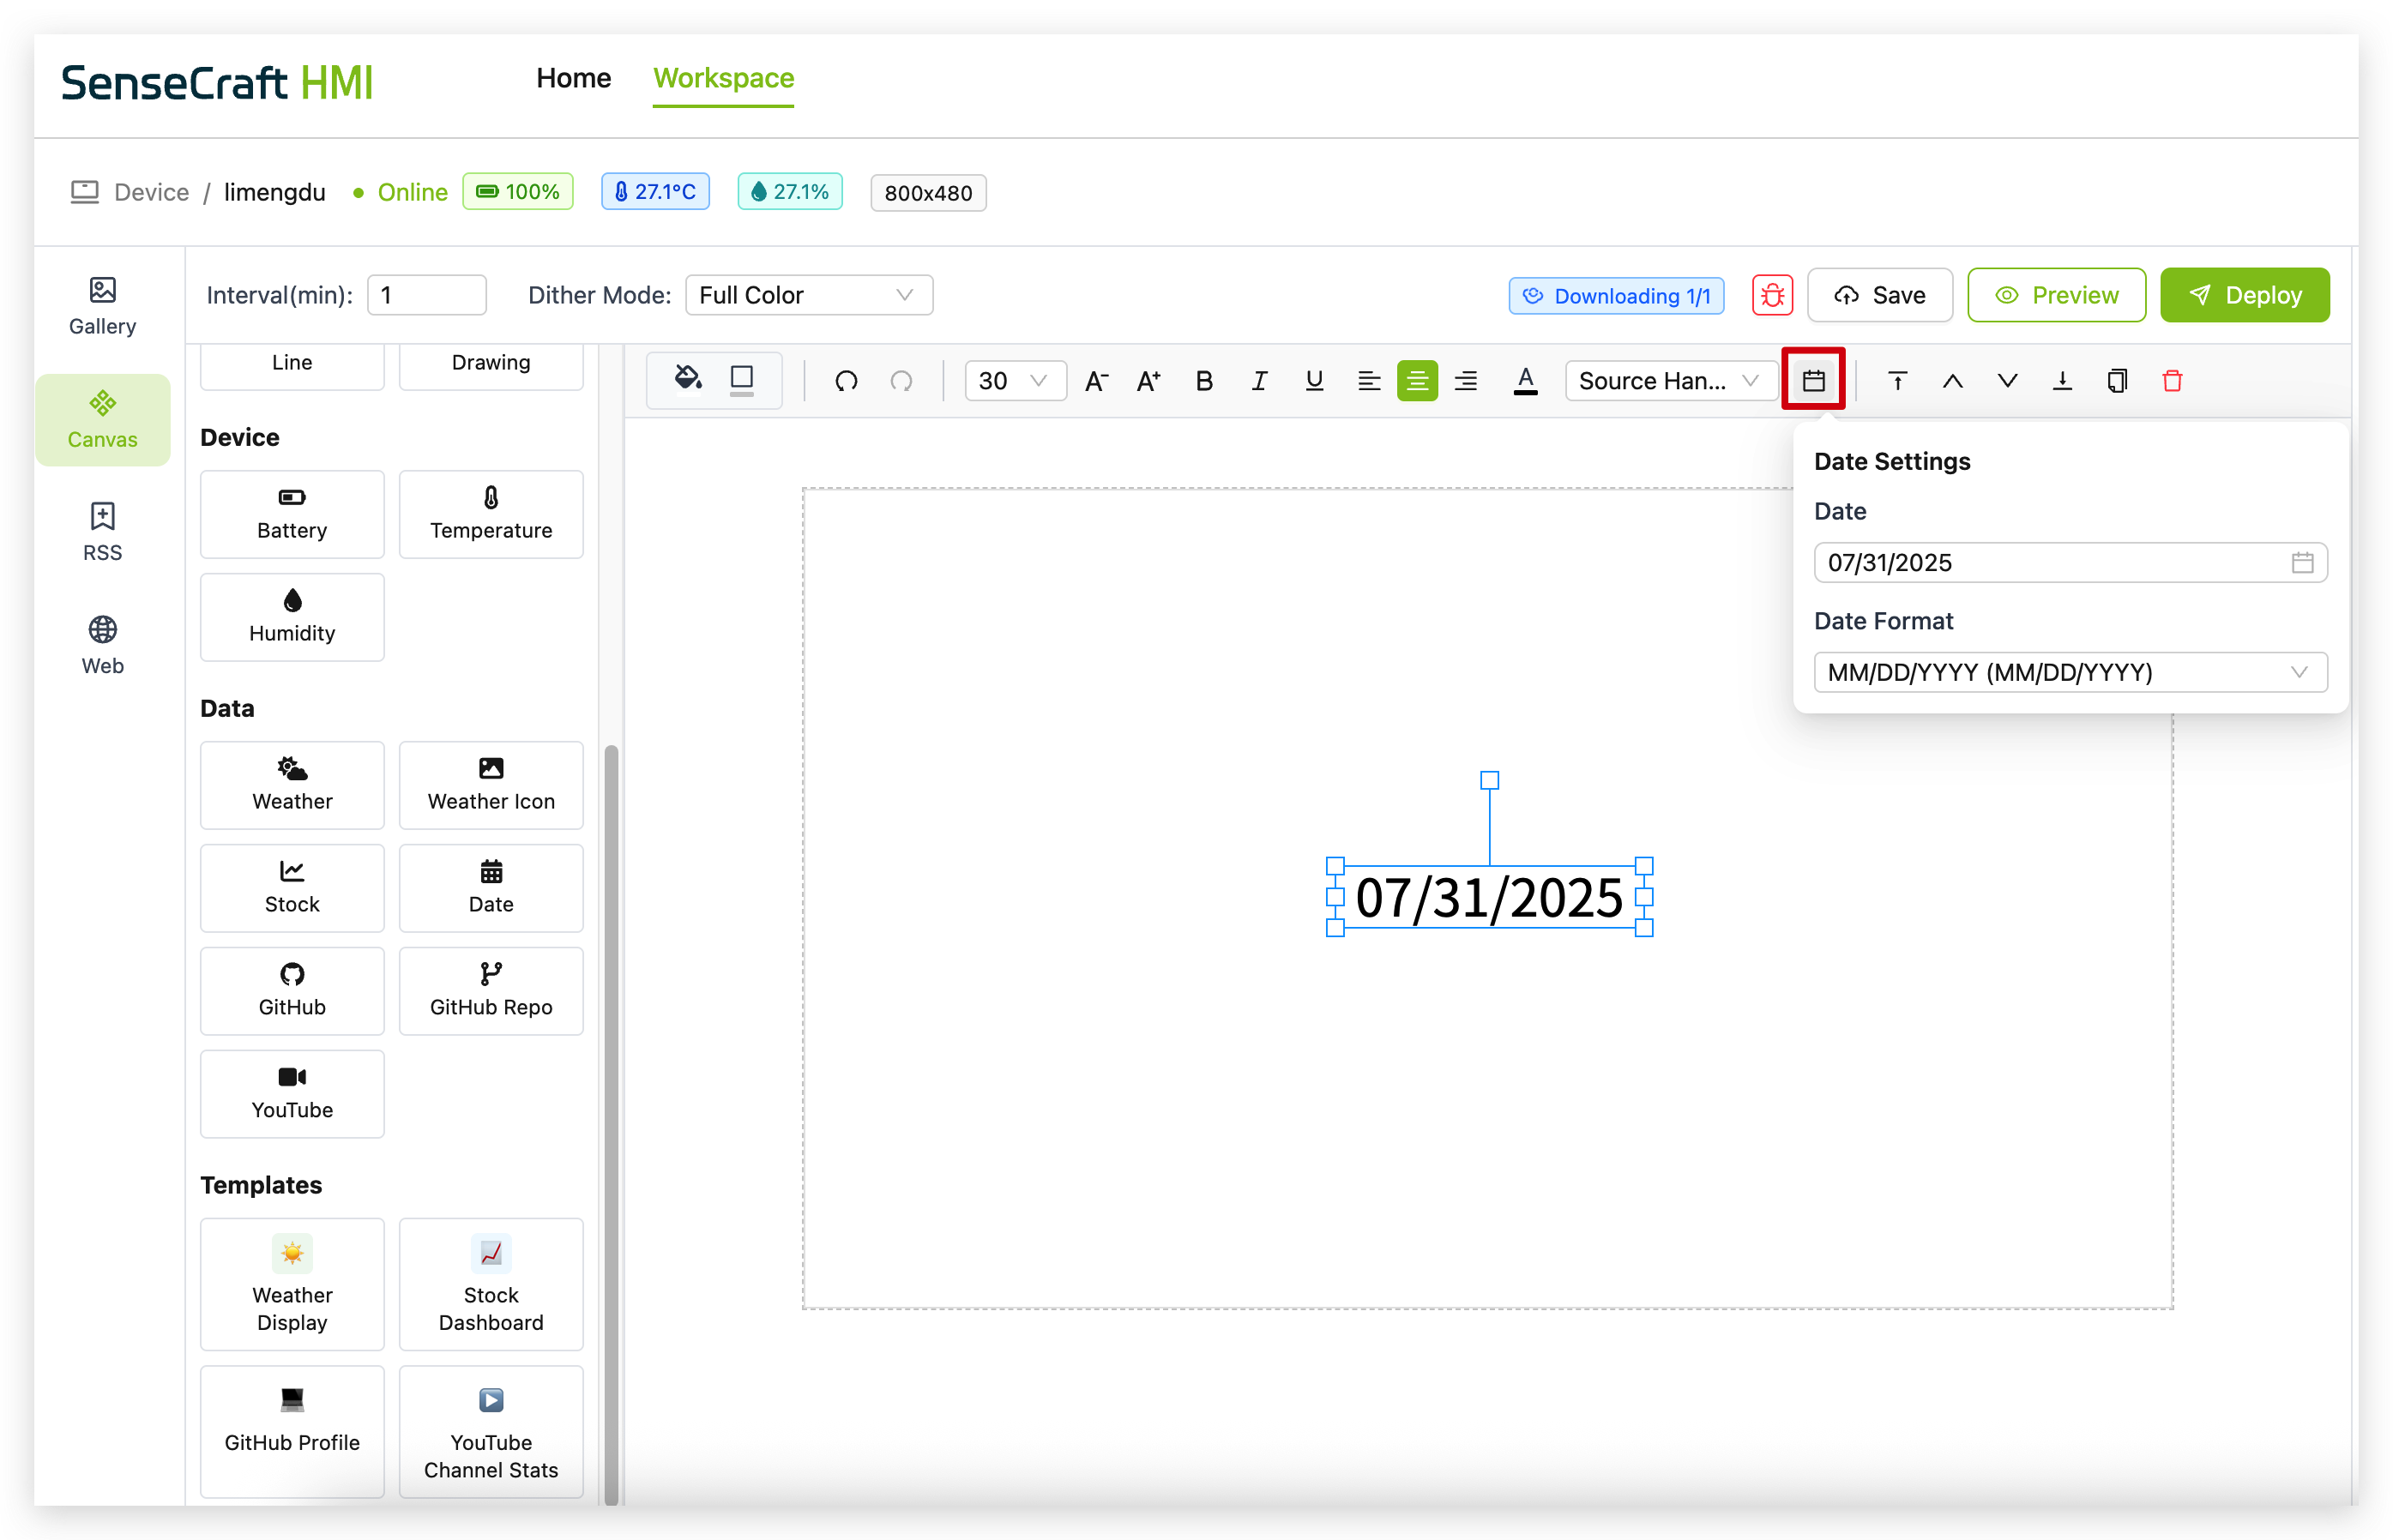The width and height of the screenshot is (2393, 1540).
Task: Delete the selected element with trash icon
Action: (x=2172, y=381)
